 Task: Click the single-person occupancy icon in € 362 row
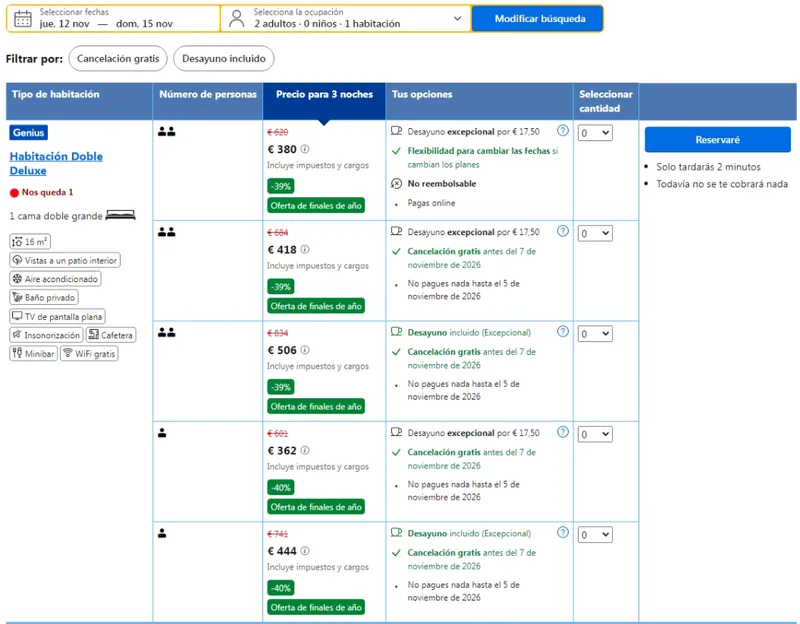(162, 433)
